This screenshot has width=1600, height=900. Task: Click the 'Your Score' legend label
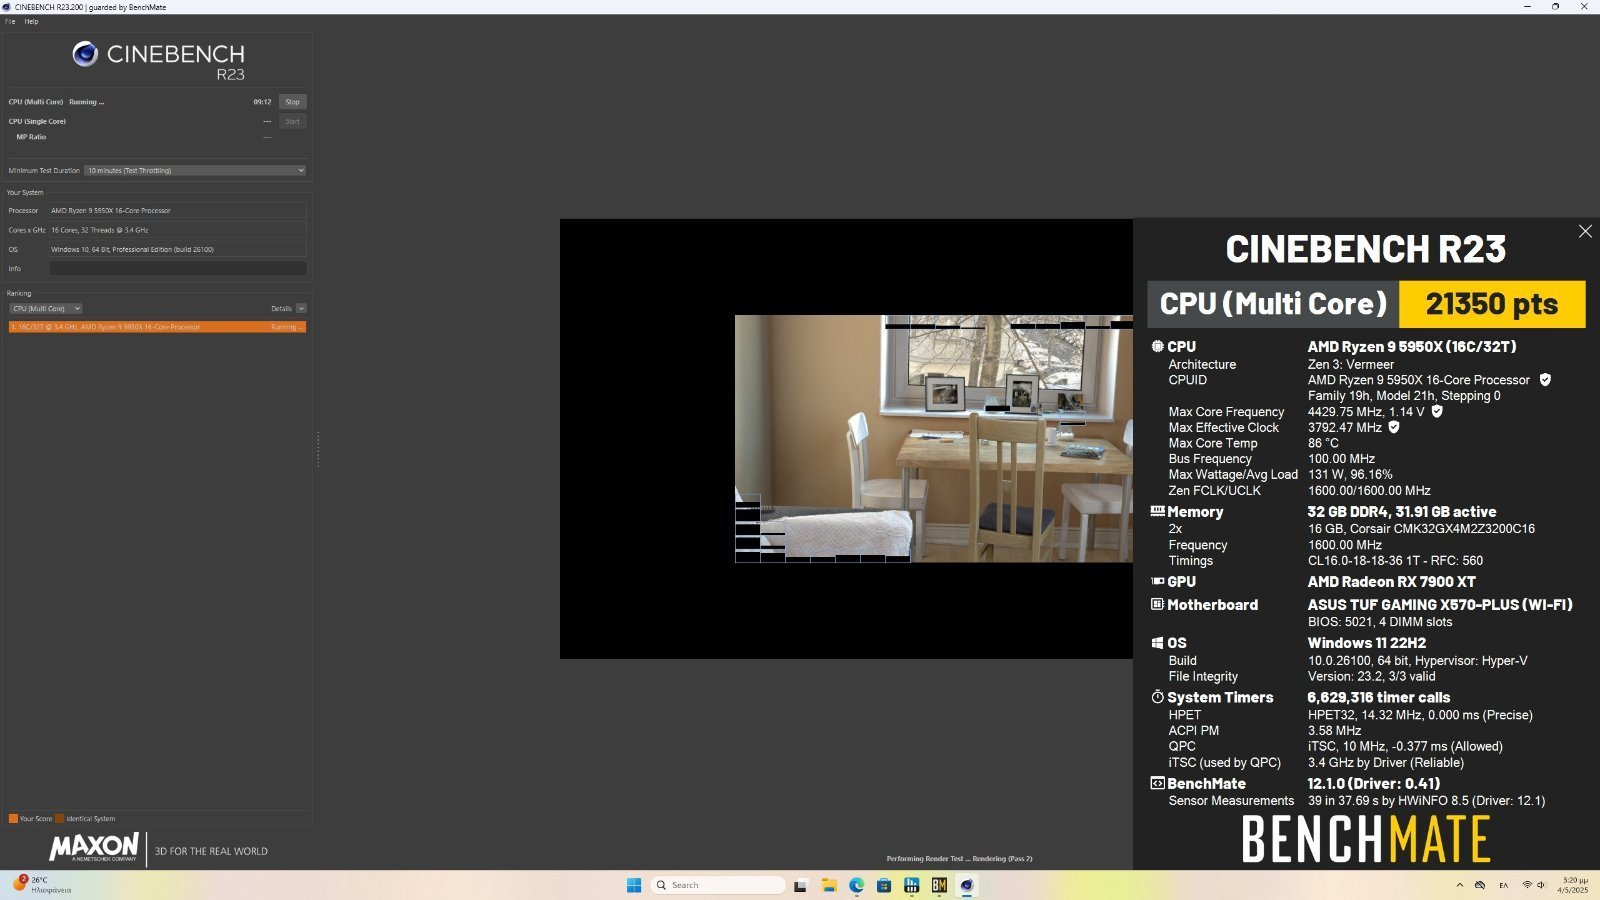[36, 818]
